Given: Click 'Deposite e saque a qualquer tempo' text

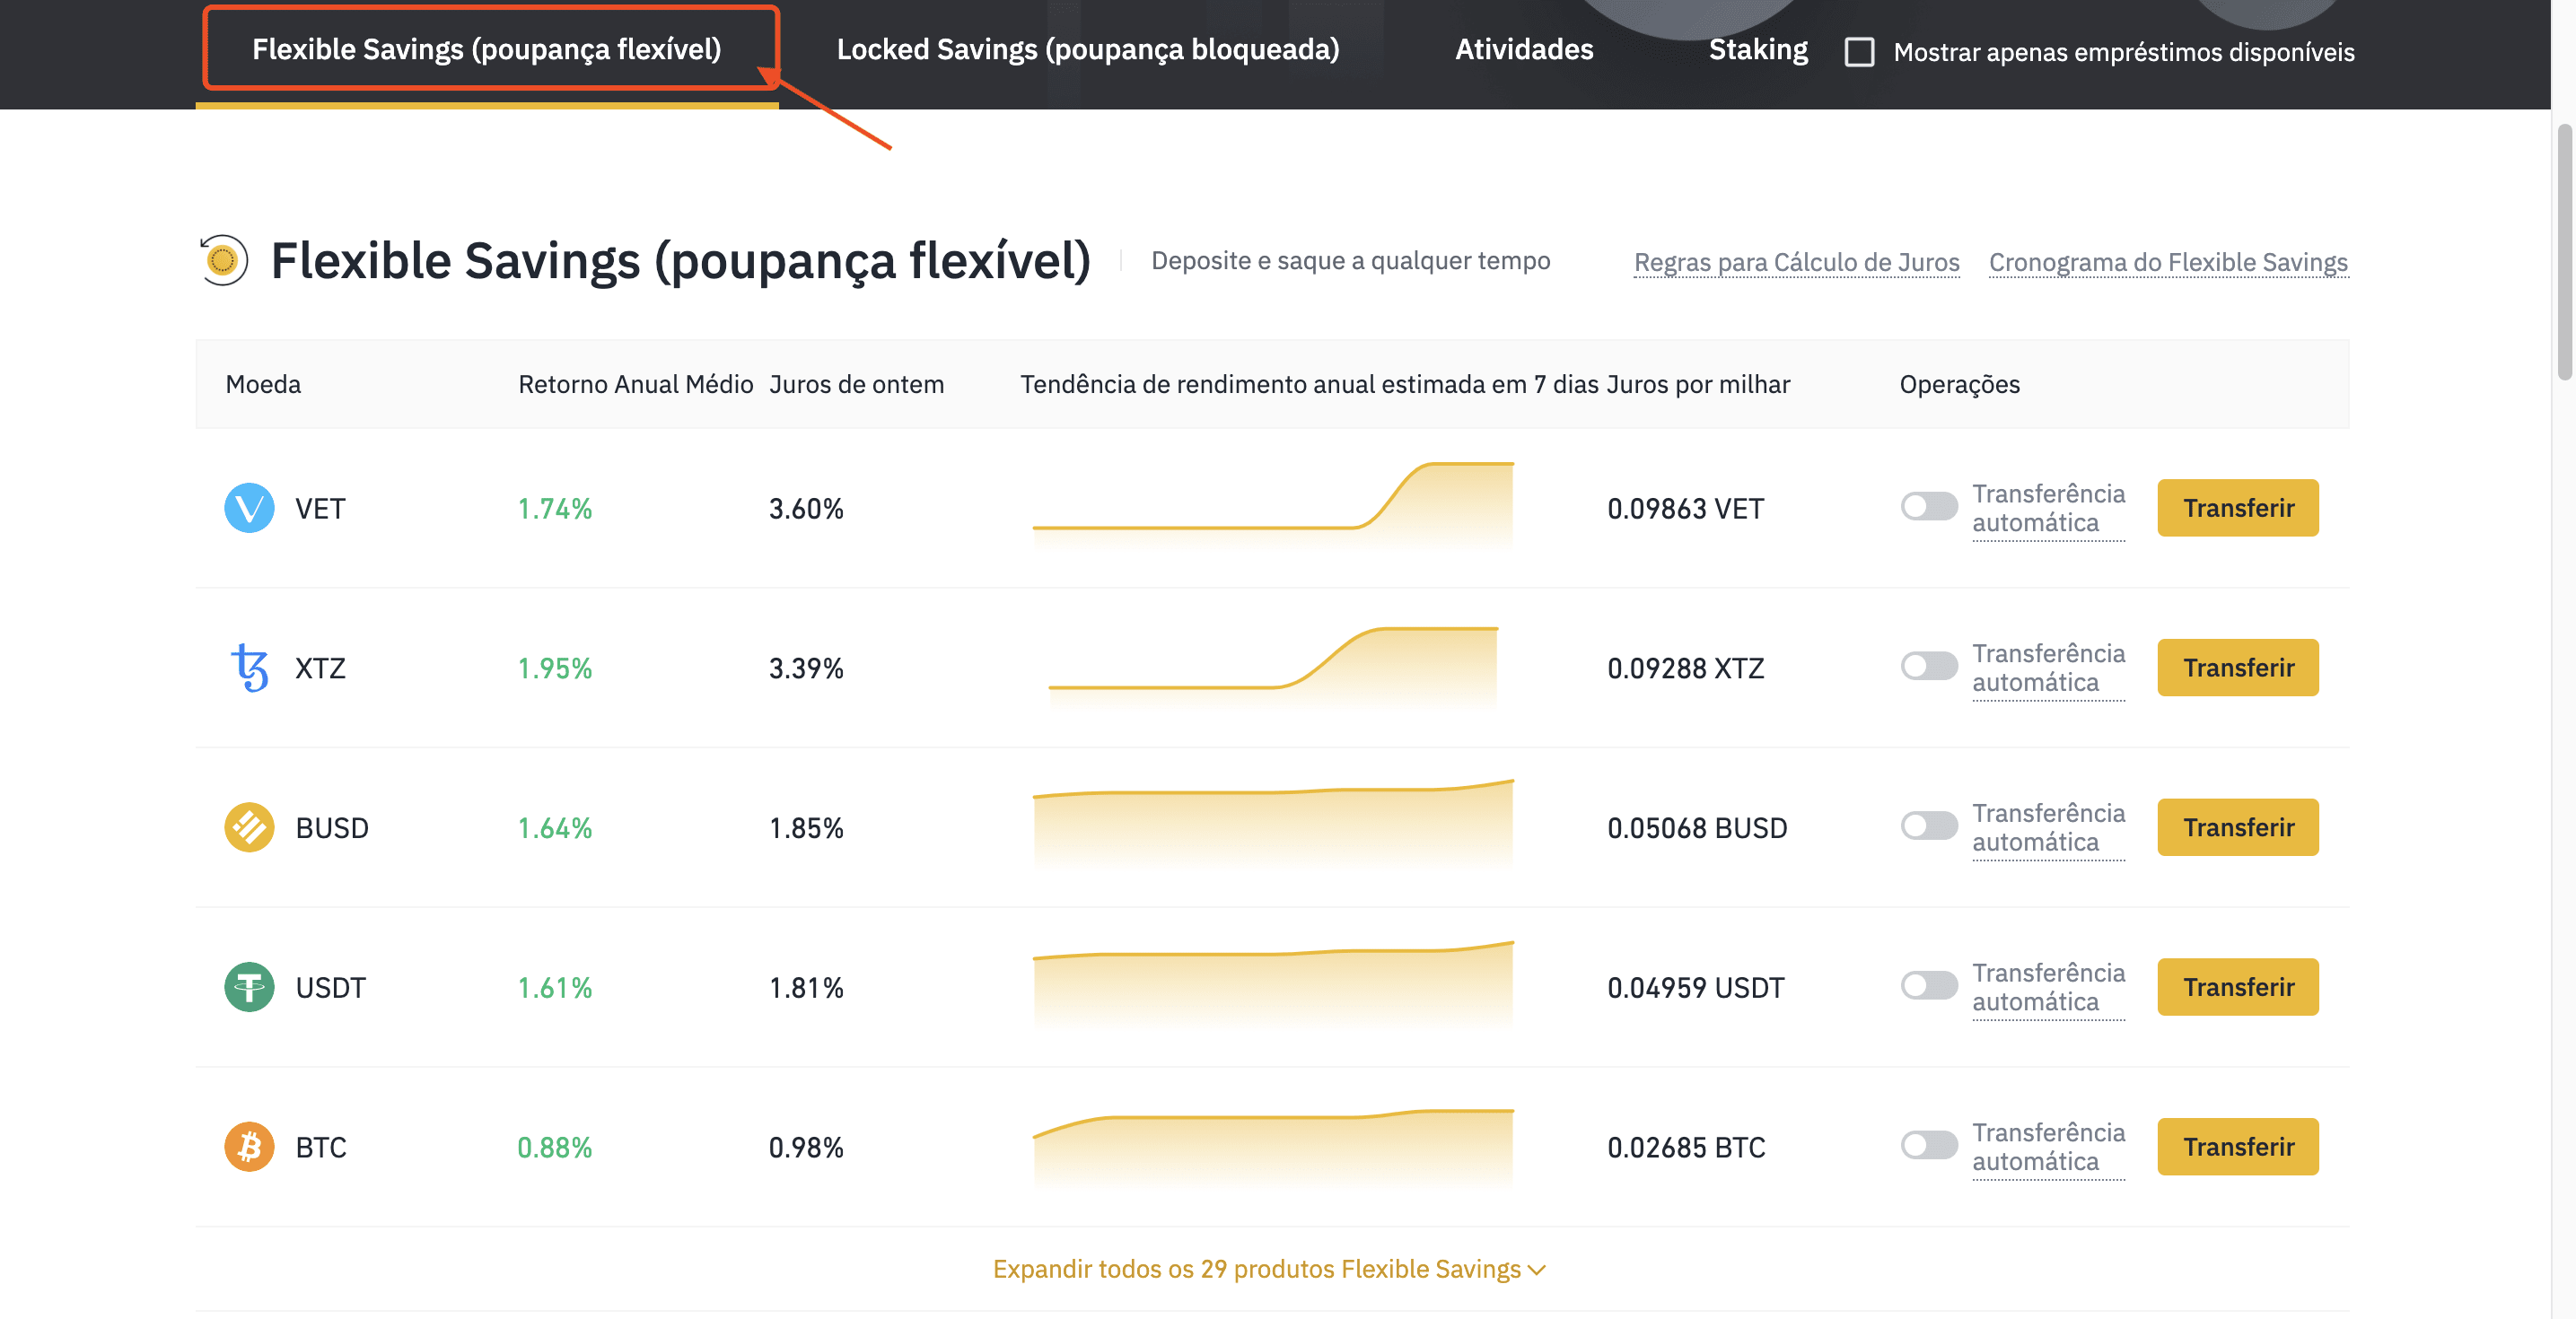Looking at the screenshot, I should (1350, 261).
